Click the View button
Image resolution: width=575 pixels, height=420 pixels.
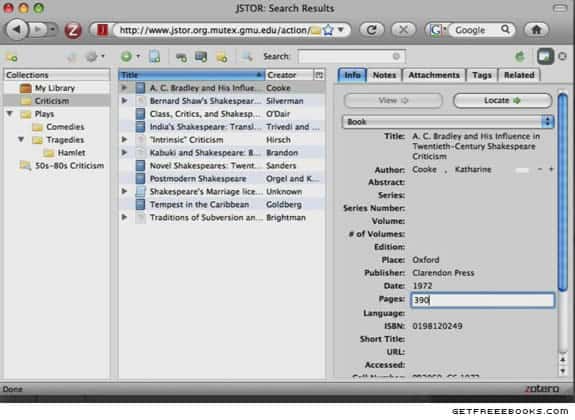tap(393, 101)
